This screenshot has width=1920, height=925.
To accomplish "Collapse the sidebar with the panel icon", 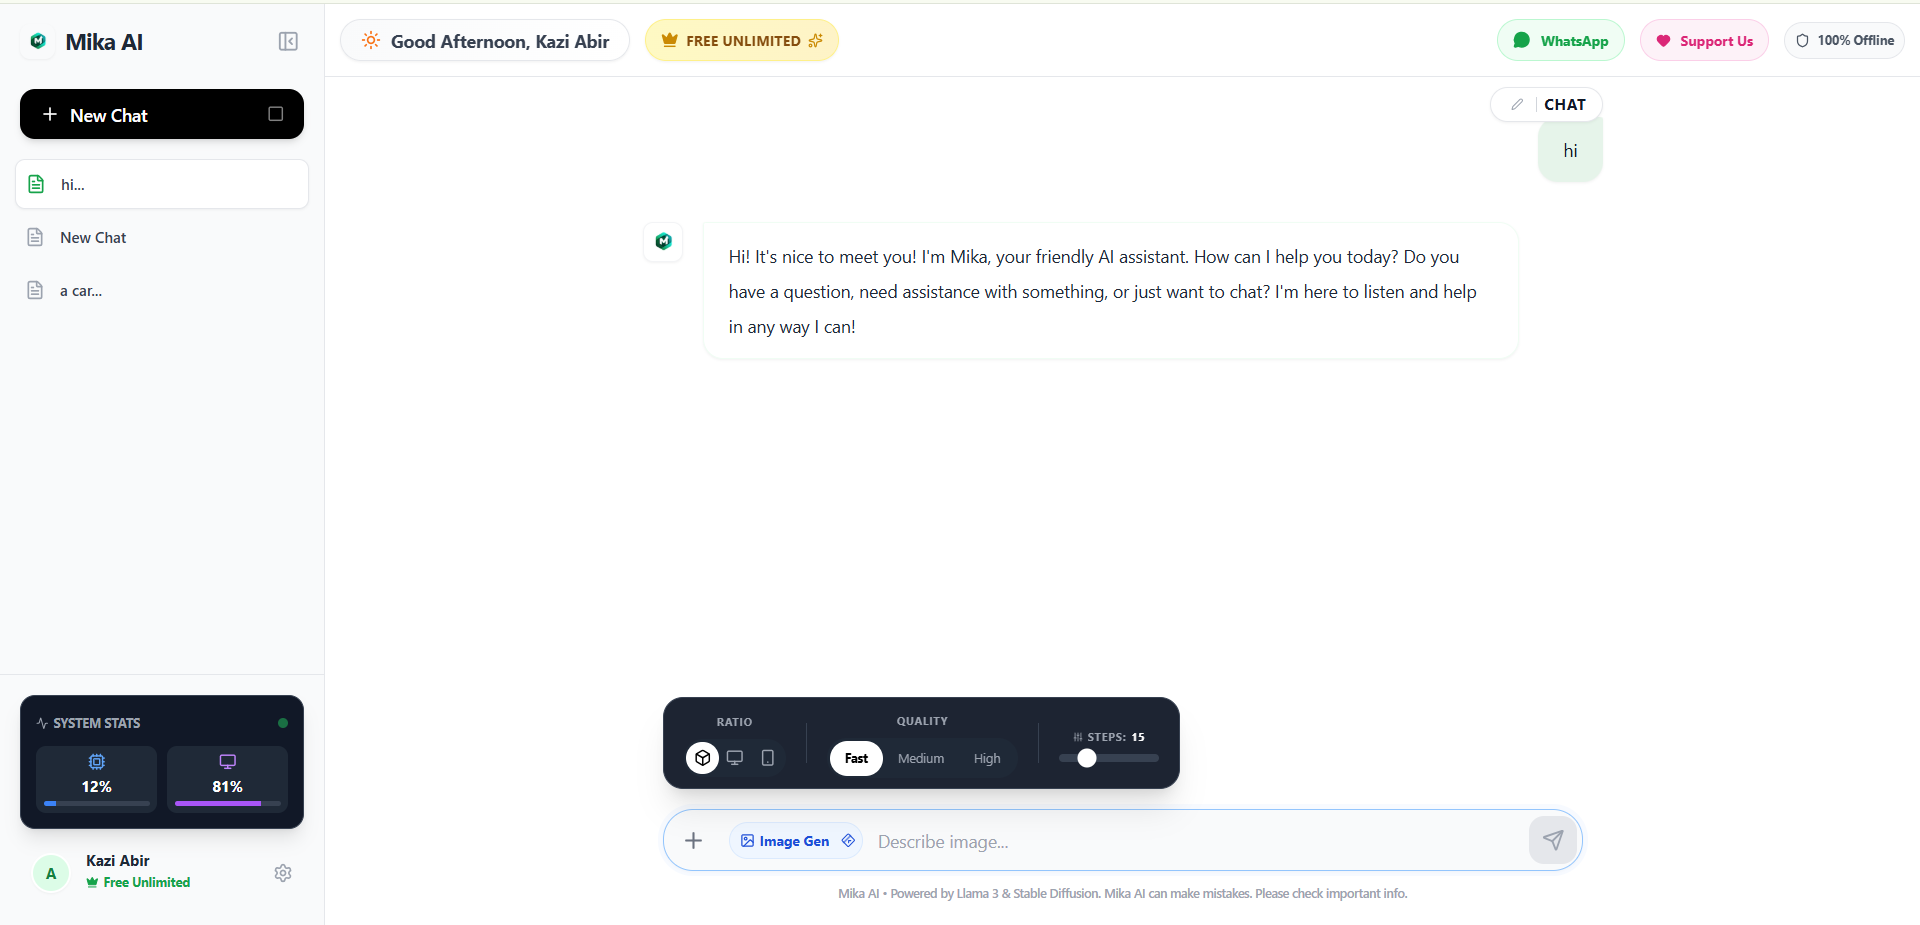I will tap(288, 41).
